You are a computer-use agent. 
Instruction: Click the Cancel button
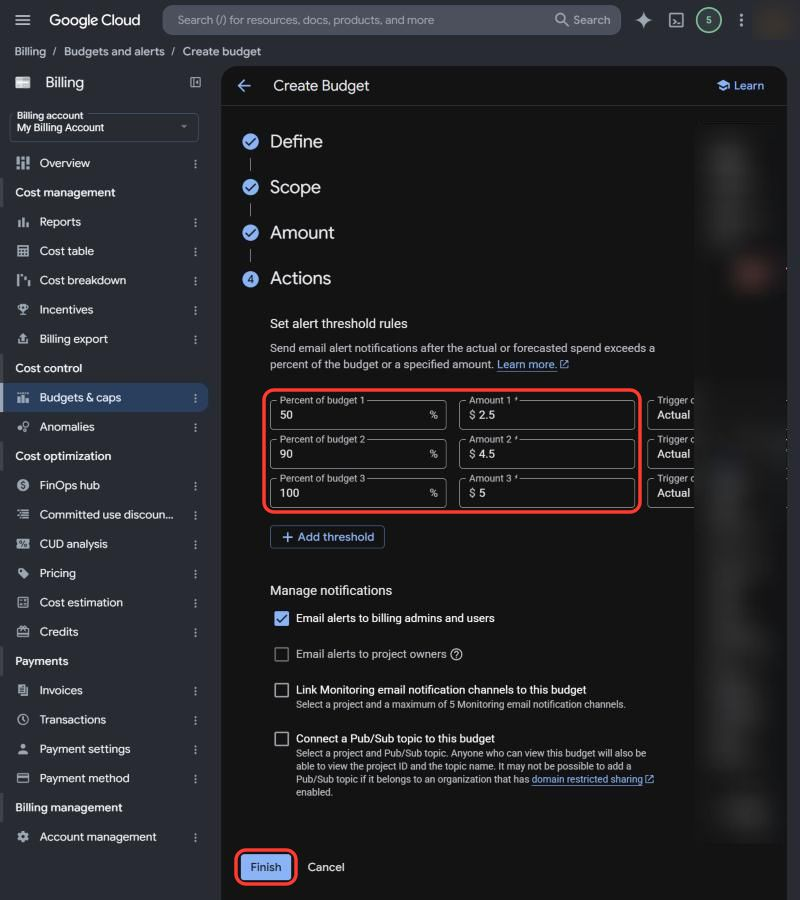coord(326,867)
